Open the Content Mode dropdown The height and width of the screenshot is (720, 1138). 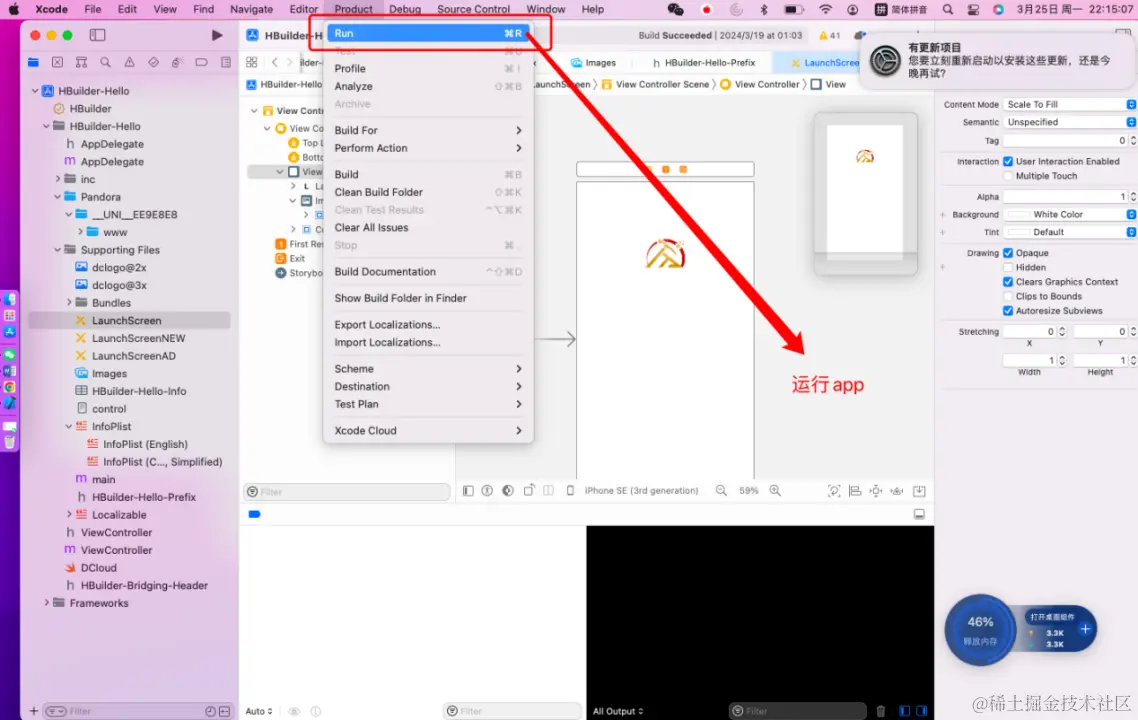pyautogui.click(x=1069, y=105)
